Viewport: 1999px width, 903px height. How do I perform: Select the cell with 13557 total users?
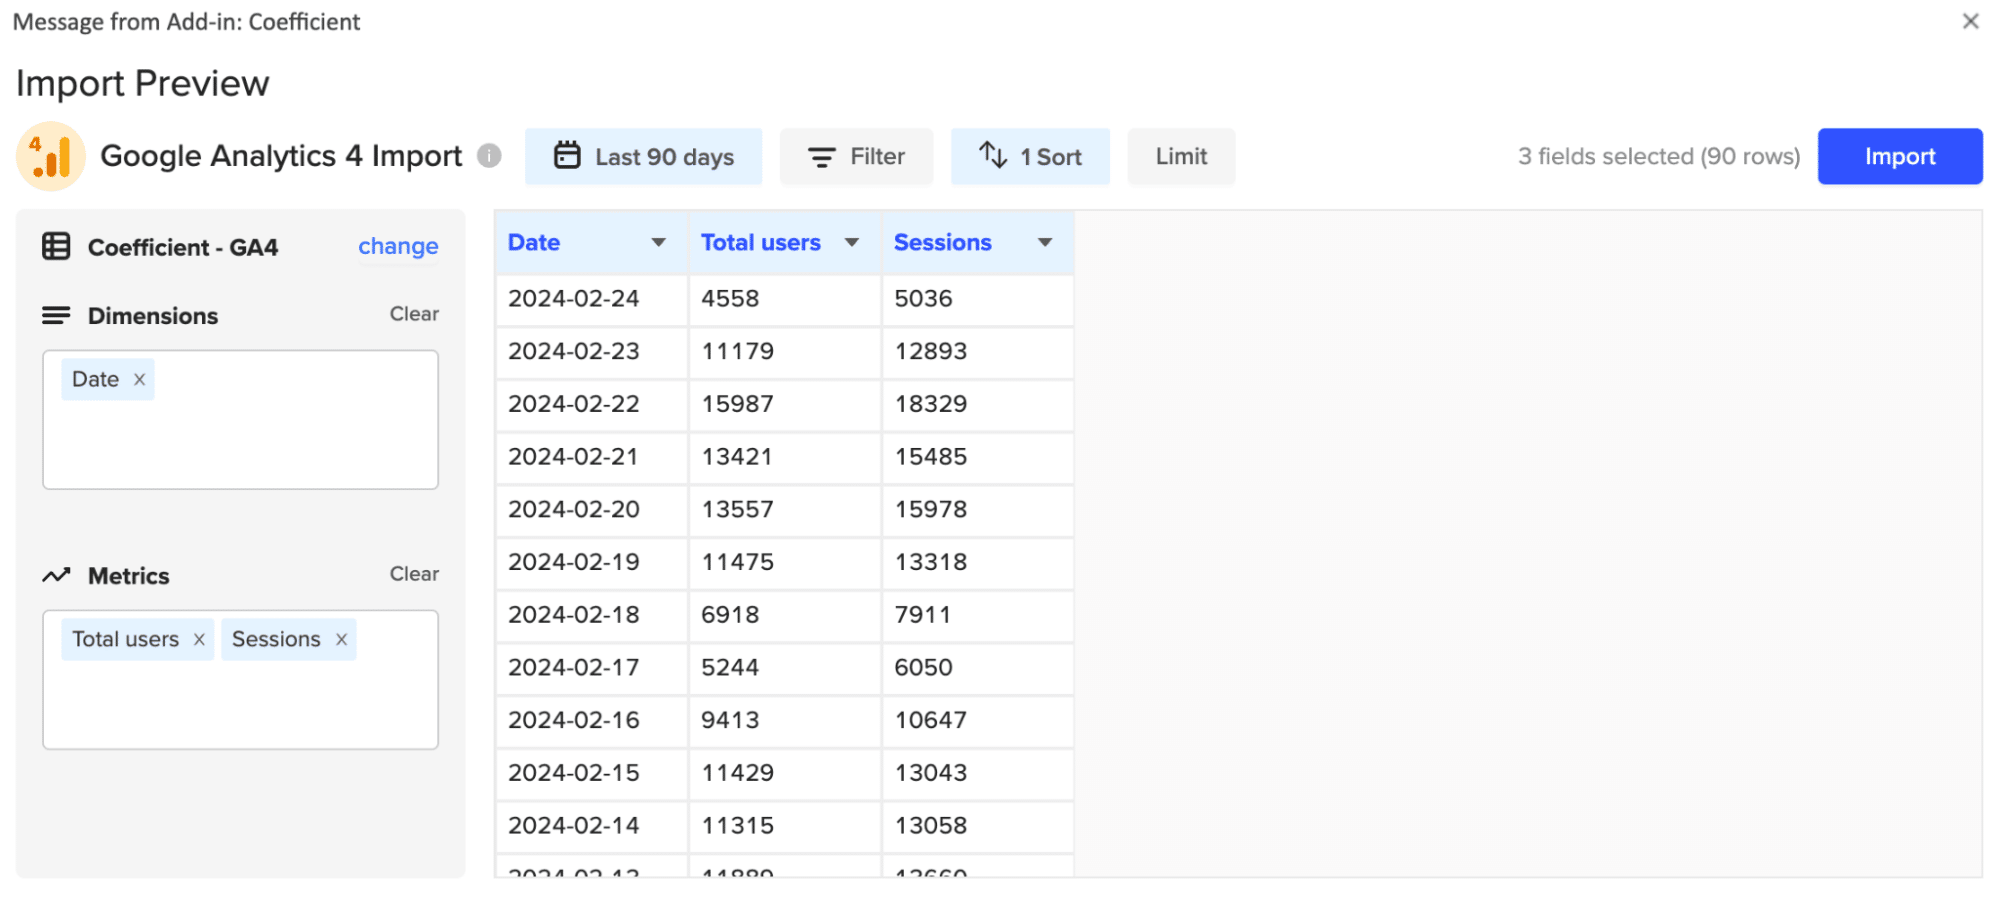[784, 510]
